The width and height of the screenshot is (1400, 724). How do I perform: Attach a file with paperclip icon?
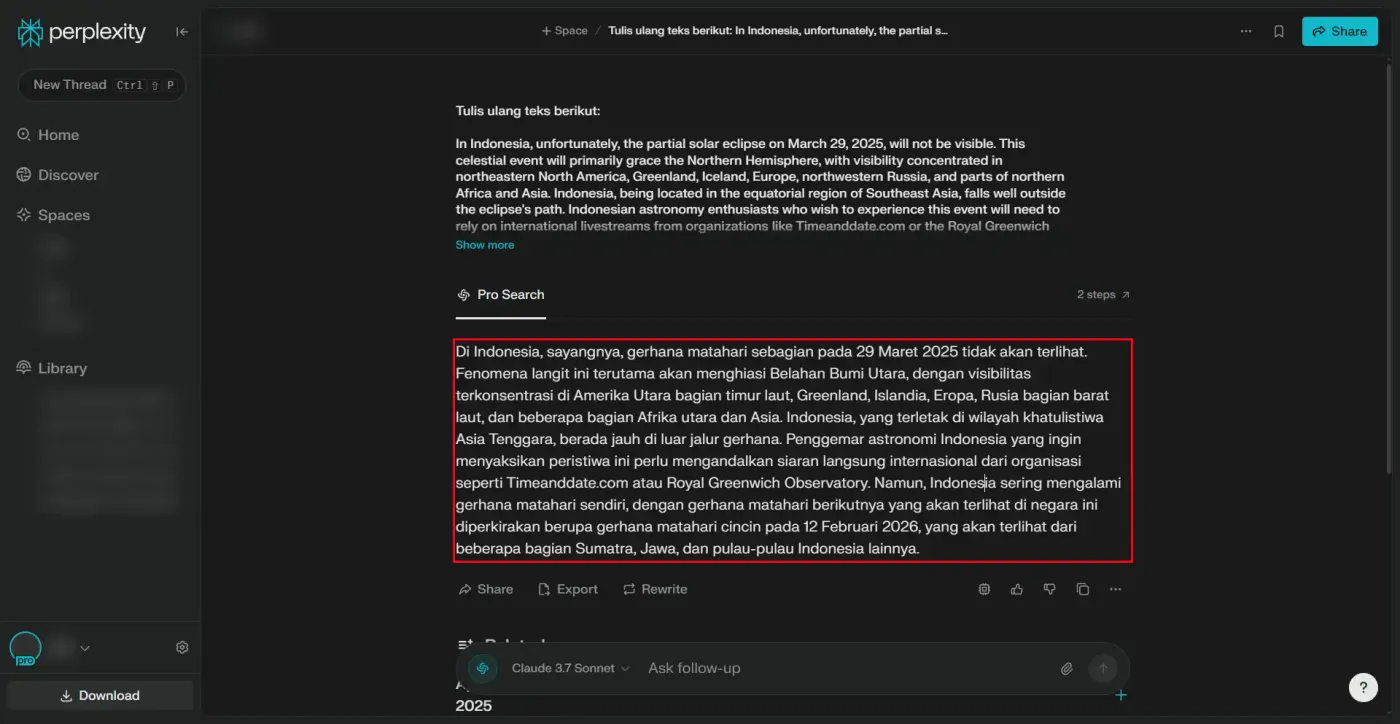pos(1067,668)
